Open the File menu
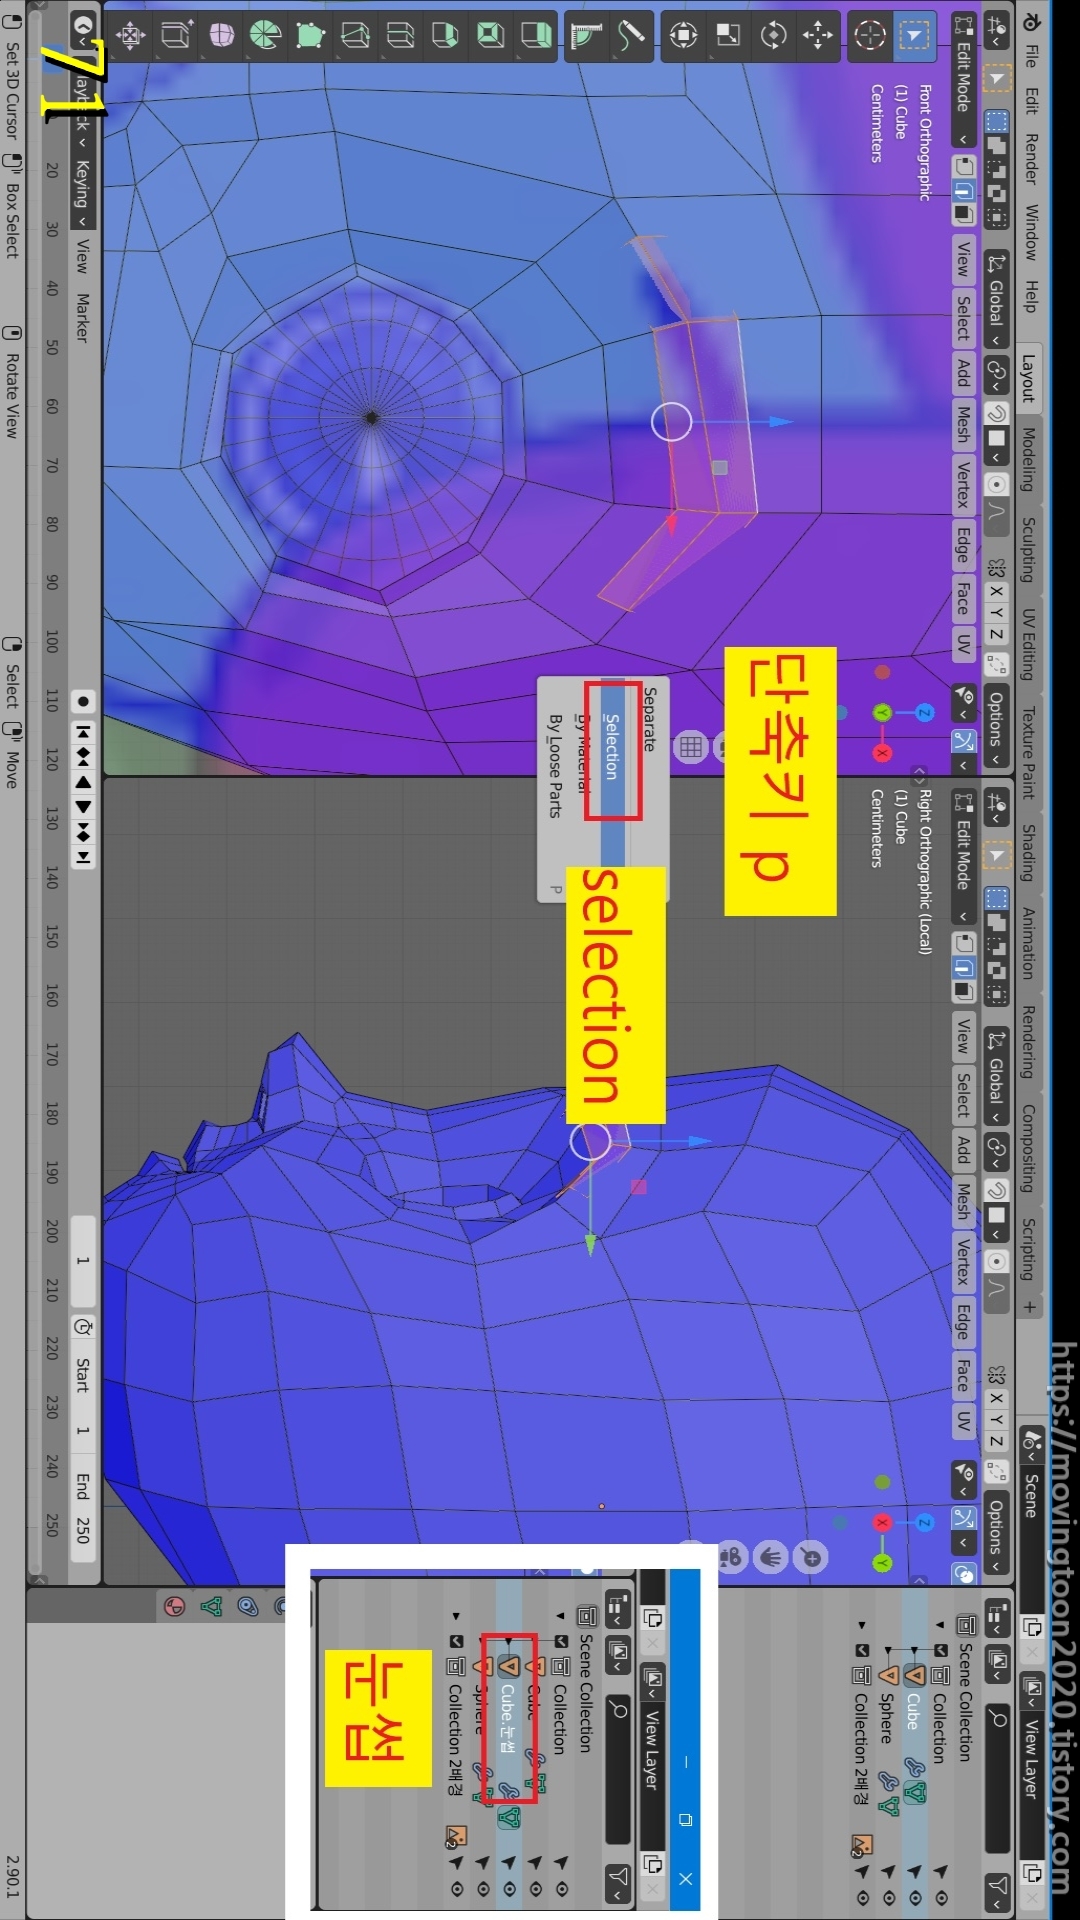Viewport: 1080px width, 1920px height. [x=1031, y=56]
